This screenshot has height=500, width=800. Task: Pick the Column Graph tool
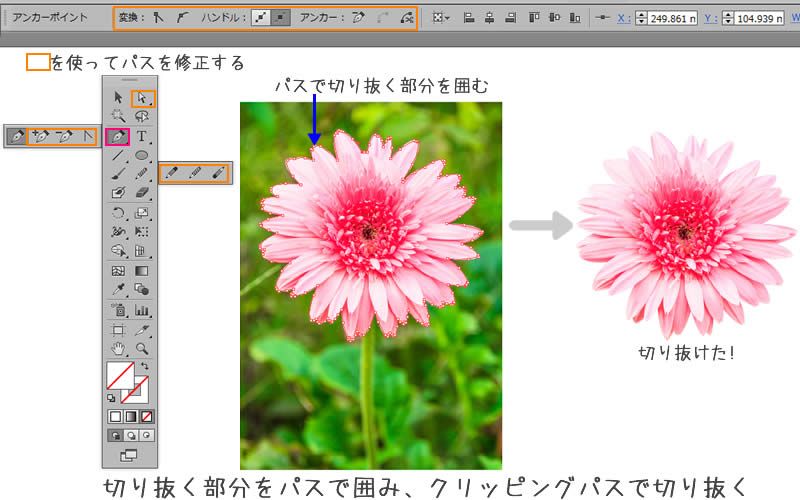pos(142,310)
